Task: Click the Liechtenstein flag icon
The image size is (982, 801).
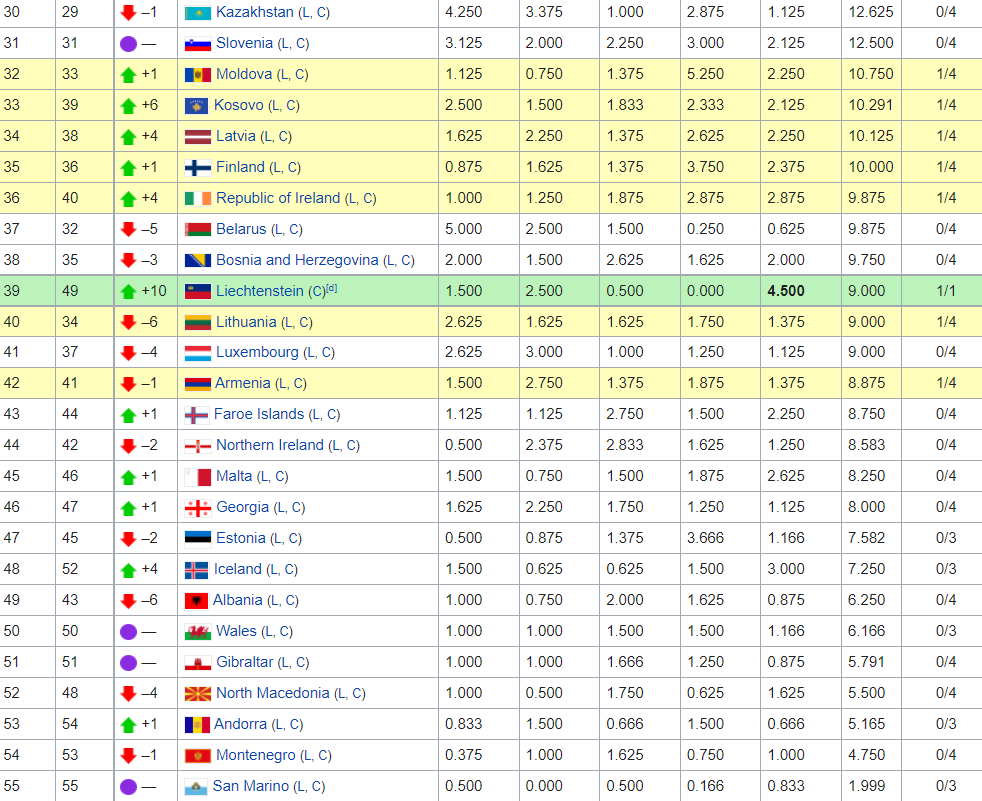Action: click(197, 291)
